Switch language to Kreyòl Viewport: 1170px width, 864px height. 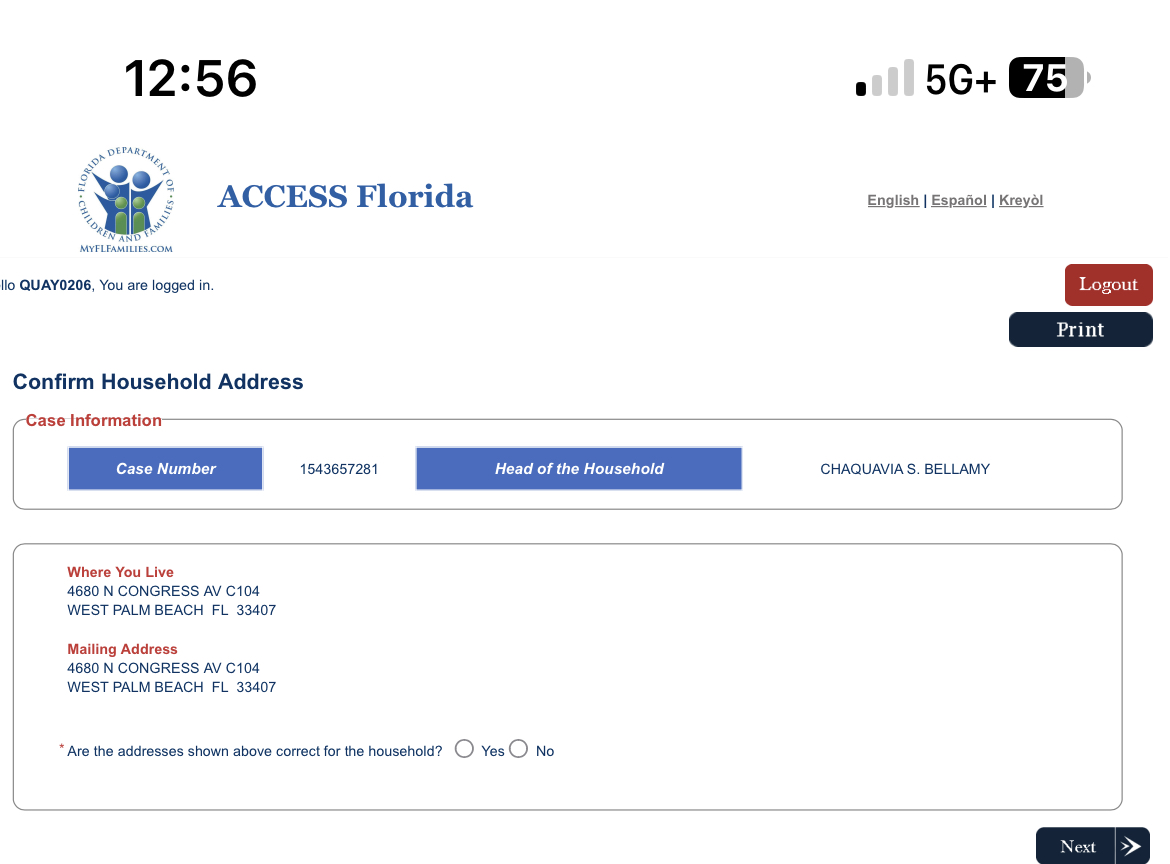(x=1021, y=200)
